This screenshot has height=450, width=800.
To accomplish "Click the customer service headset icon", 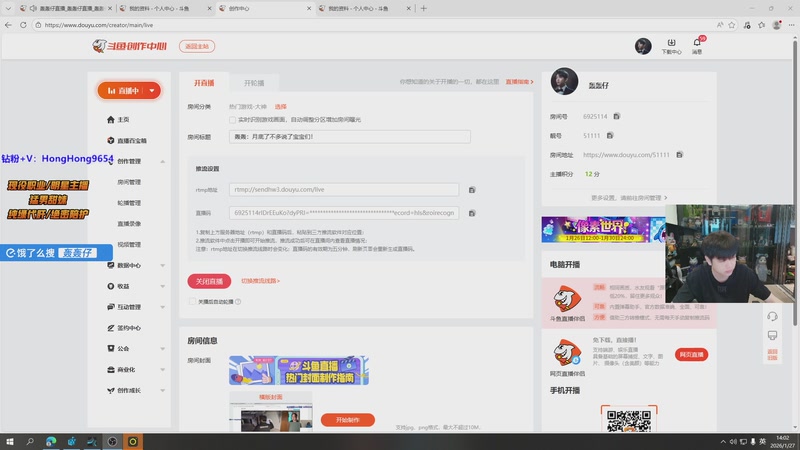I will click(772, 316).
